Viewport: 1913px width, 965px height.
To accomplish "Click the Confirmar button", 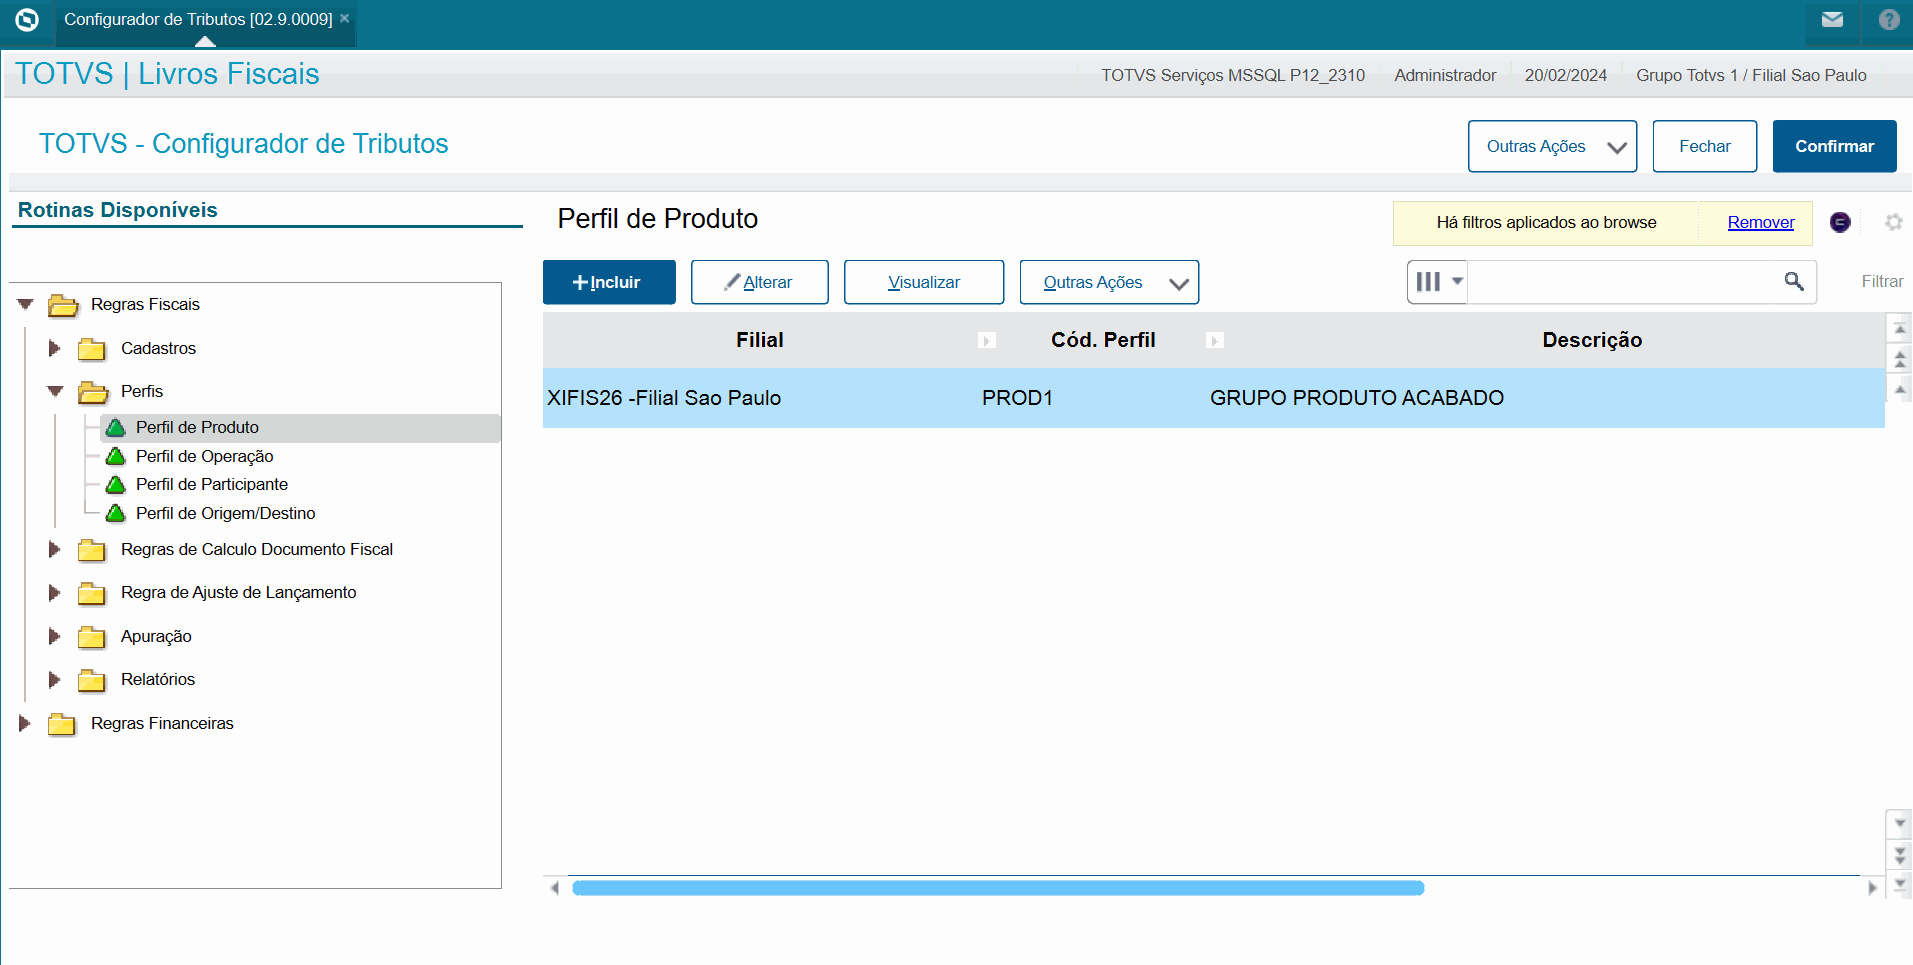I will [x=1835, y=146].
